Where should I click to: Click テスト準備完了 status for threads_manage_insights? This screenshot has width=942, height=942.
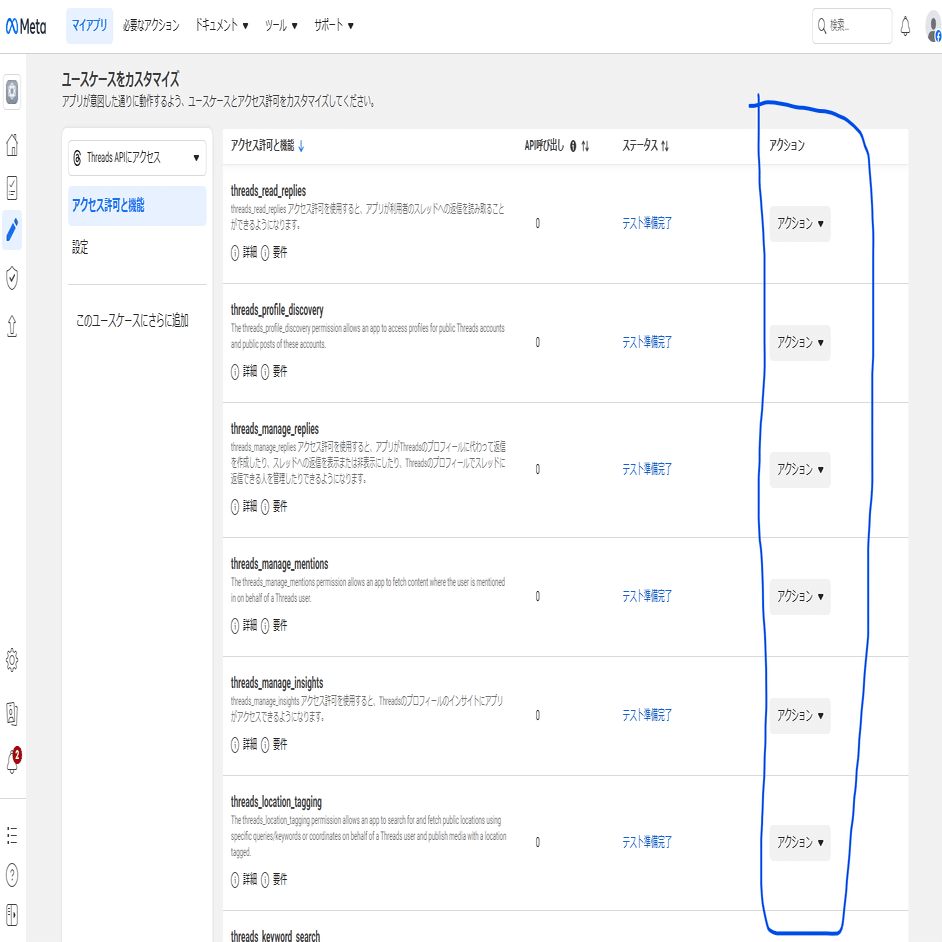646,715
